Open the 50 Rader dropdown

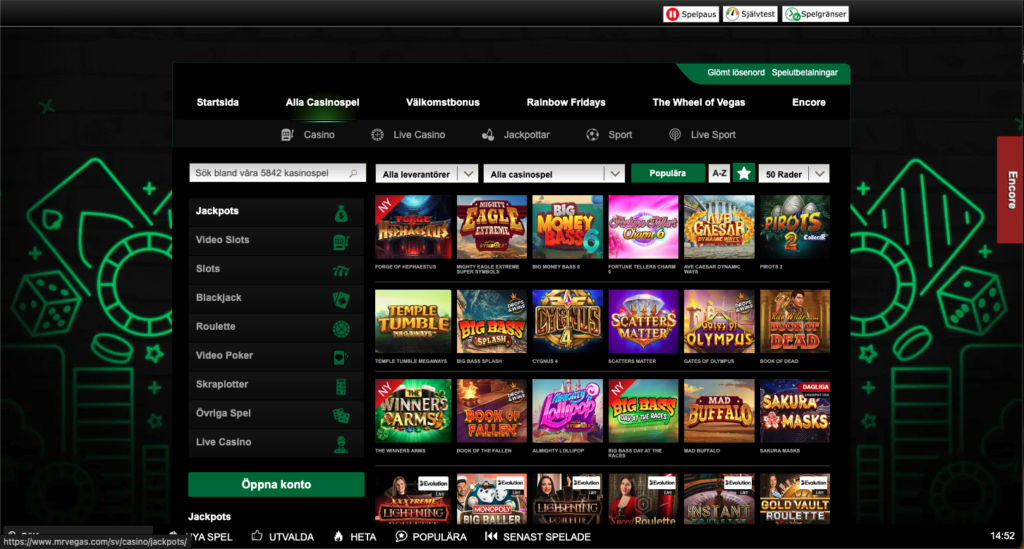[793, 174]
